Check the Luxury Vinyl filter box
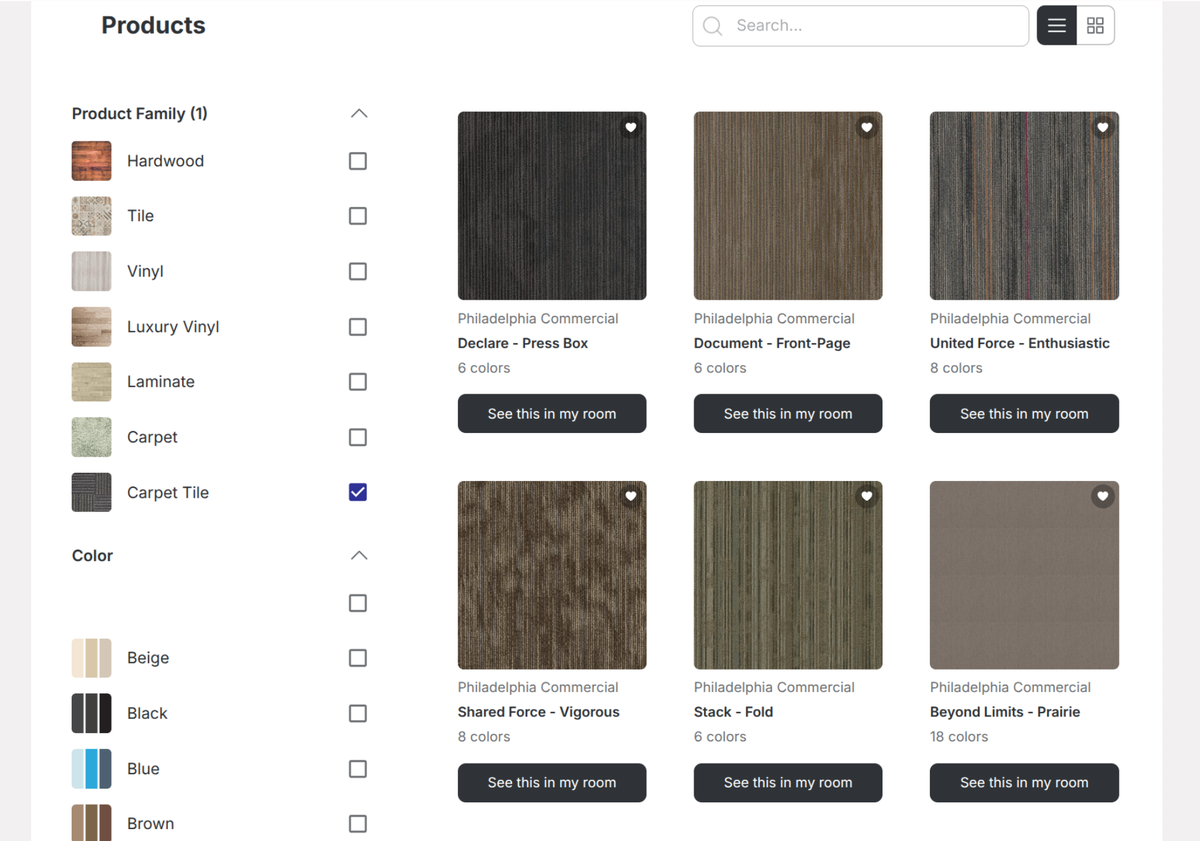 tap(357, 327)
